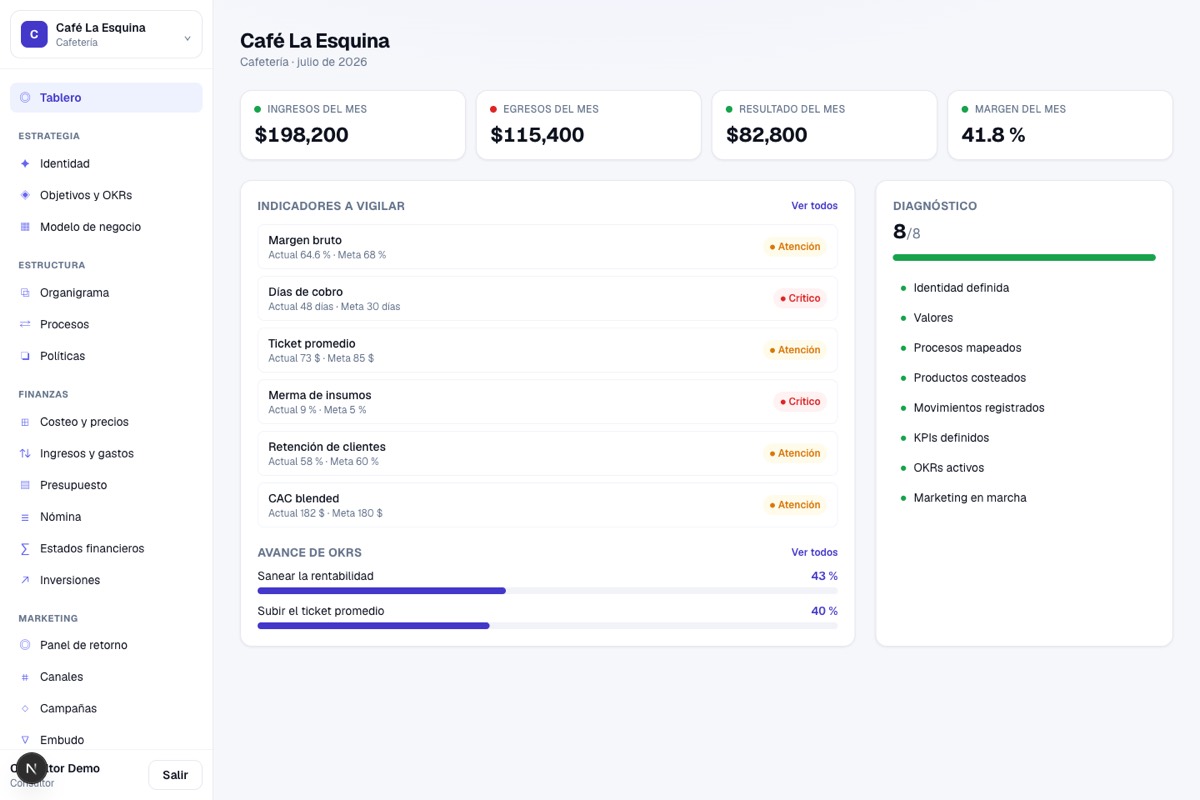Image resolution: width=1200 pixels, height=800 pixels.
Task: Click the Margen del mes card
Action: [1060, 125]
